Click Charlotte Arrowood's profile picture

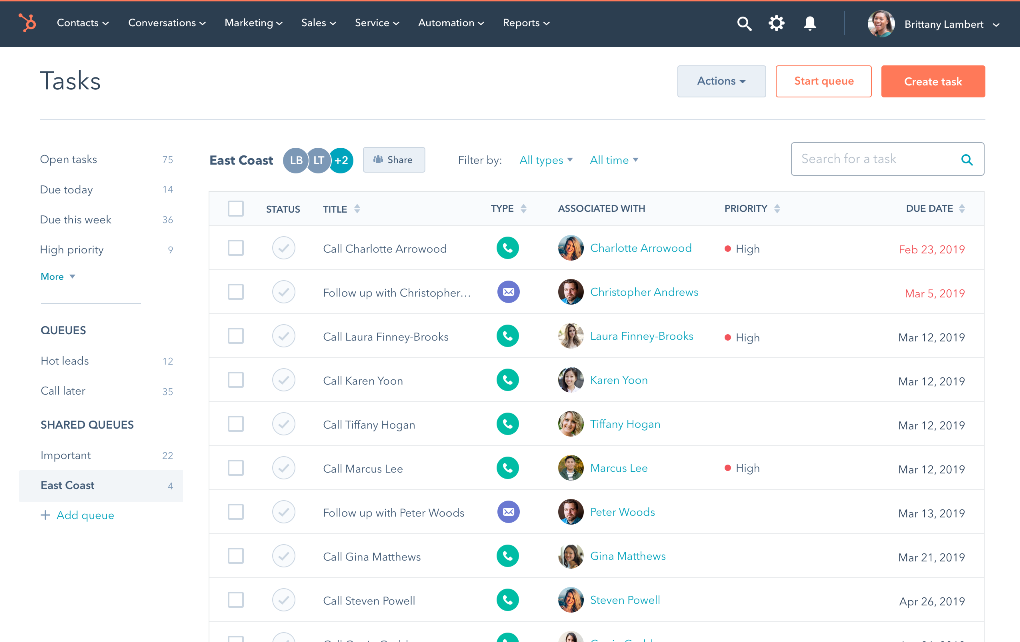pyautogui.click(x=570, y=247)
